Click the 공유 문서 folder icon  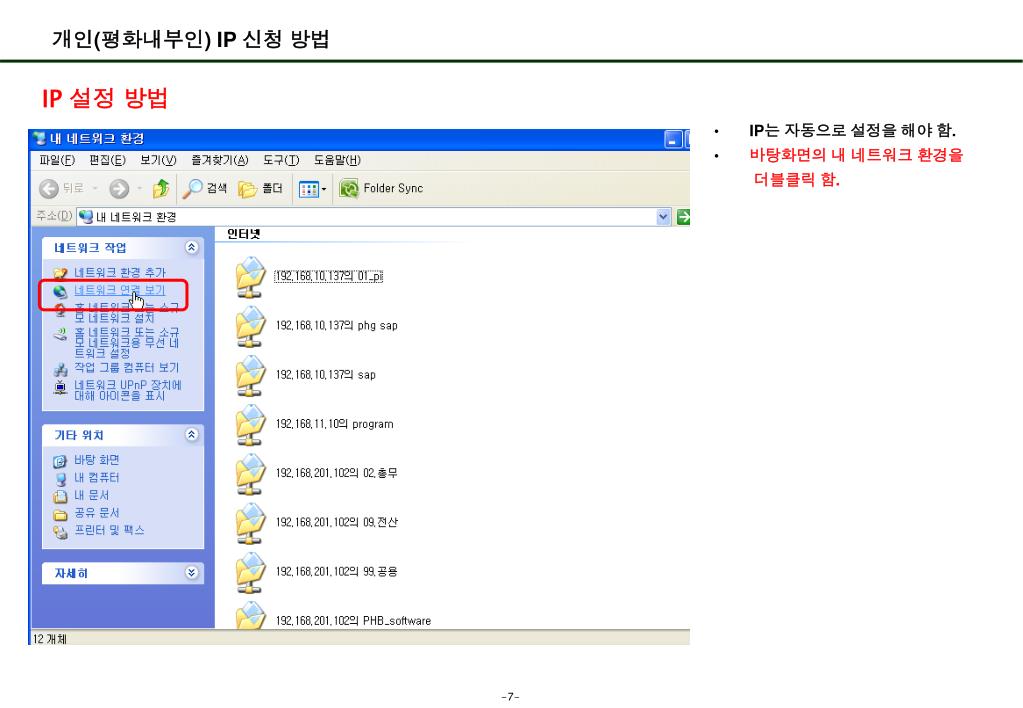[x=60, y=514]
